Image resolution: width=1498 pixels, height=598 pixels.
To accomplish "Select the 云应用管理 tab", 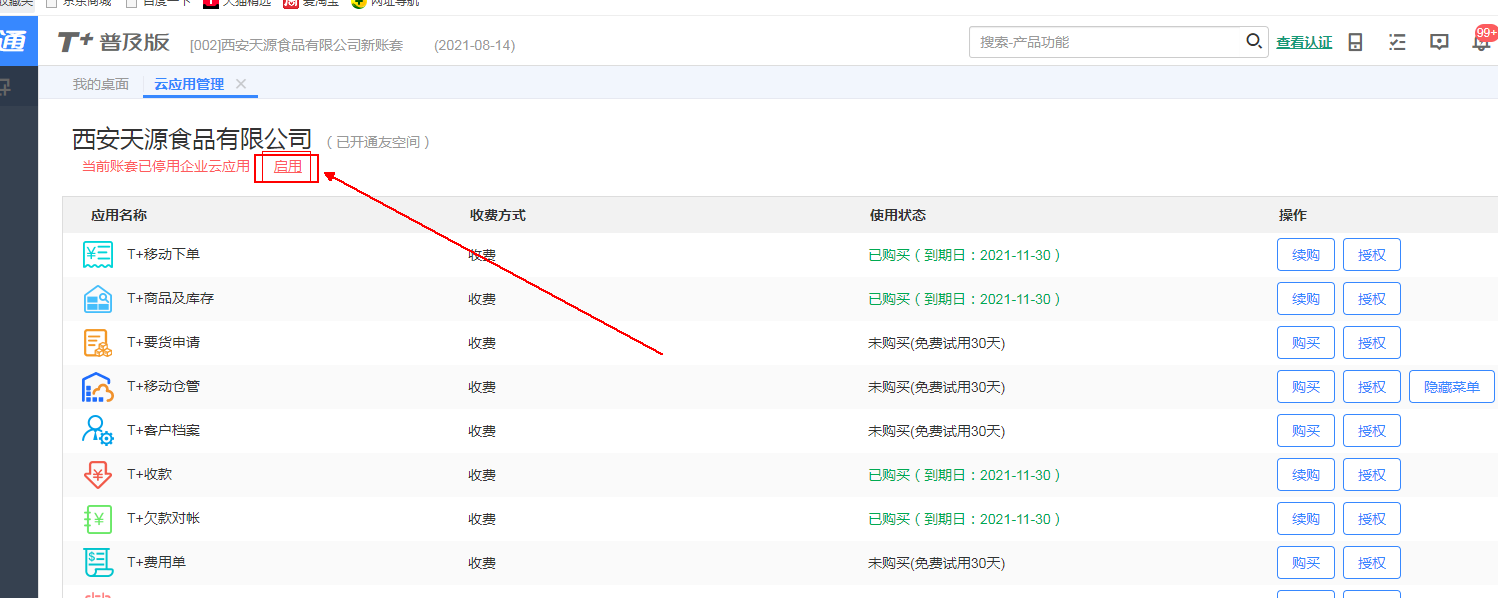I will pyautogui.click(x=189, y=84).
